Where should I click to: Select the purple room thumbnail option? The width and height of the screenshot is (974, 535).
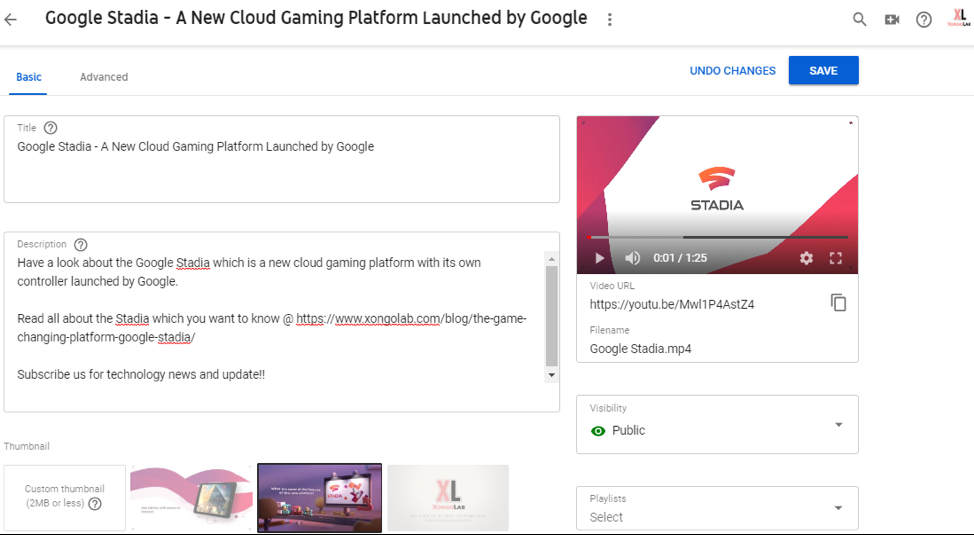[x=319, y=498]
